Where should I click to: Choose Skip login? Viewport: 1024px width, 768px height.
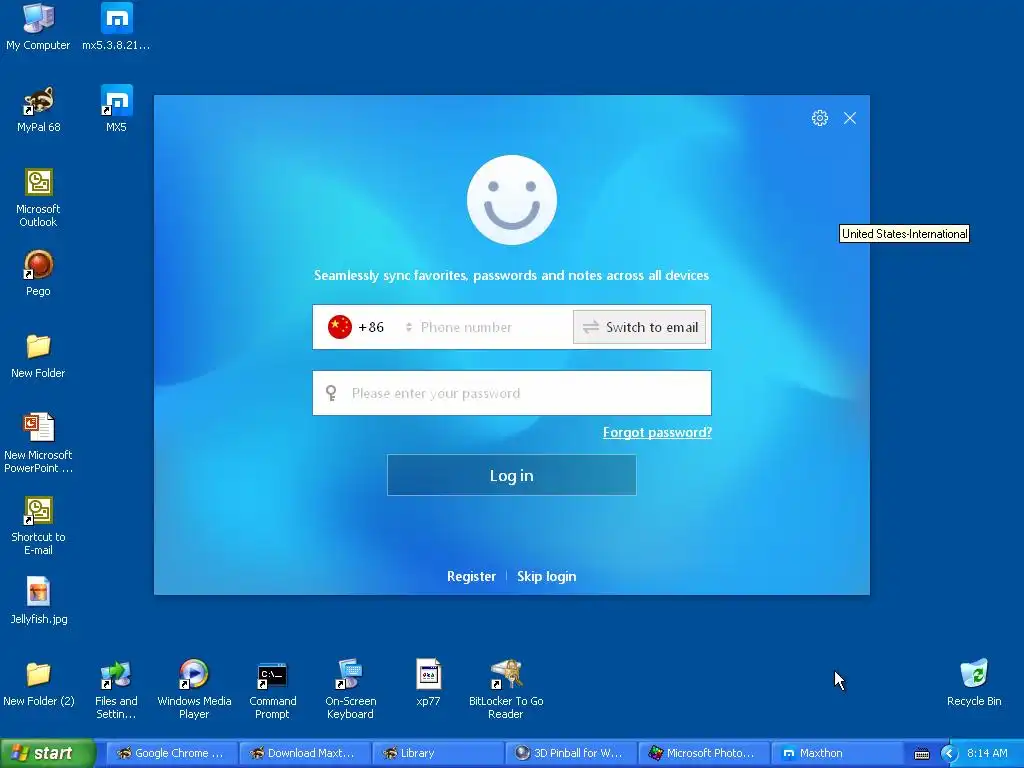tap(547, 577)
